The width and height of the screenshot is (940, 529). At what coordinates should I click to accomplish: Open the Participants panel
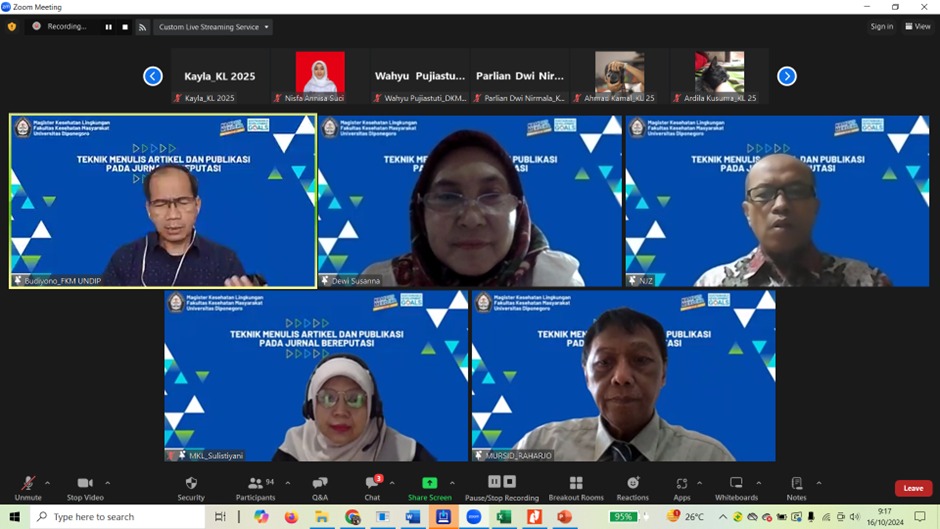[x=256, y=484]
